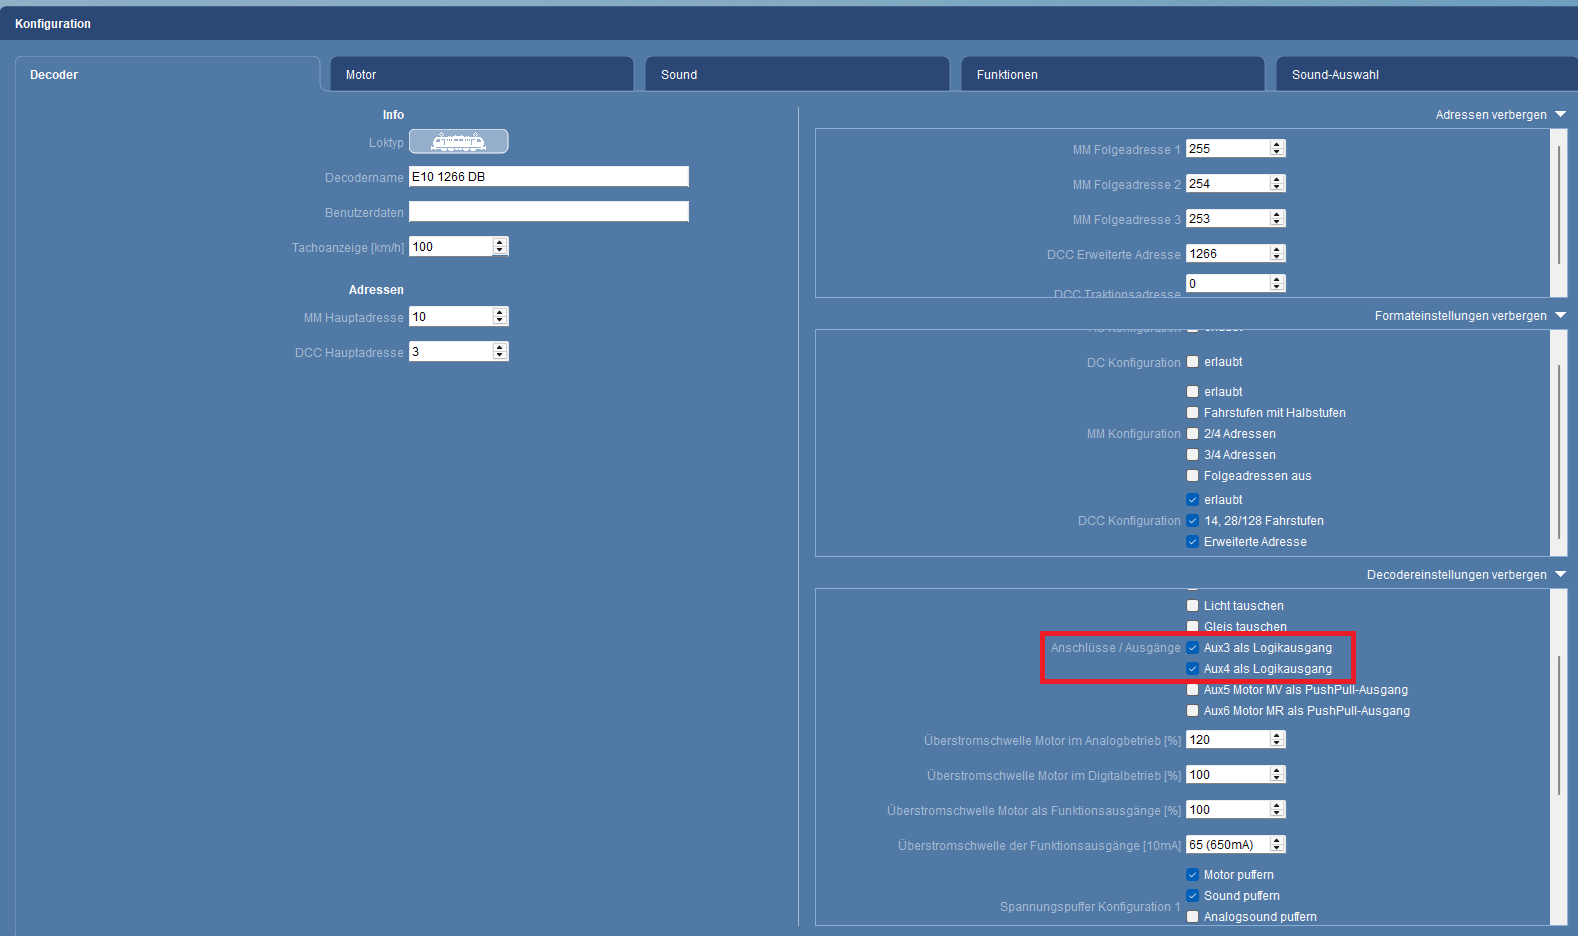Click the Decodername input field
The height and width of the screenshot is (936, 1578).
pyautogui.click(x=548, y=177)
